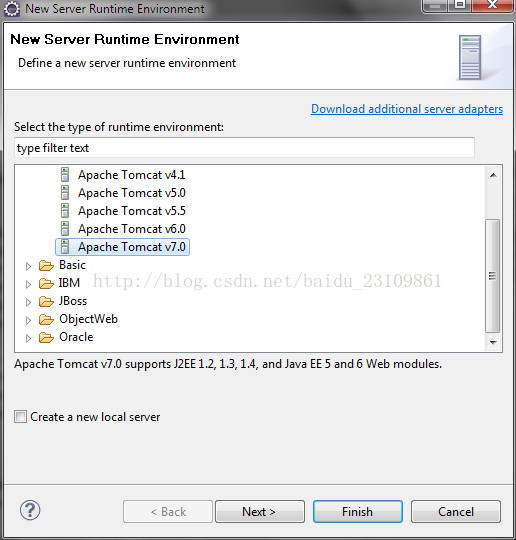
Task: Close the dialog window
Action: pos(493,5)
